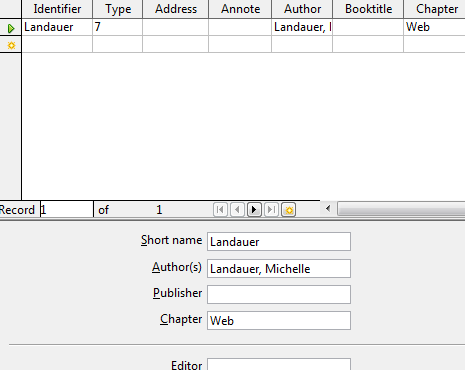
Task: Focus the Chapter input field 'Web'
Action: 279,320
